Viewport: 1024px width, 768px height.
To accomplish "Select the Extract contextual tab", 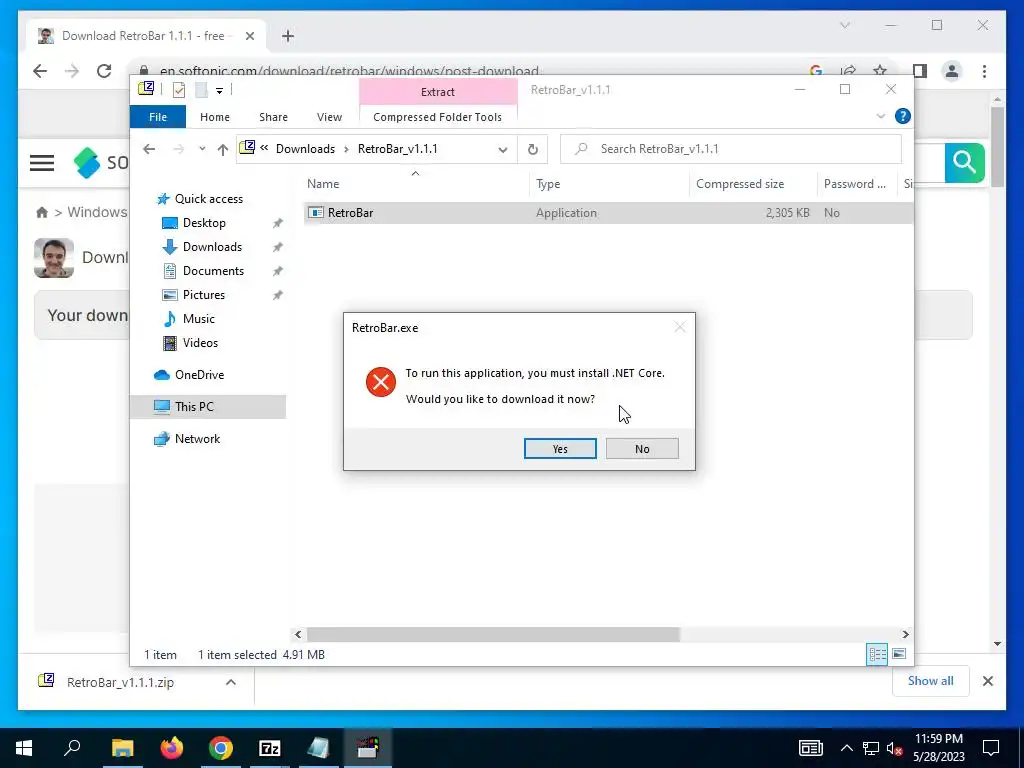I will point(438,92).
